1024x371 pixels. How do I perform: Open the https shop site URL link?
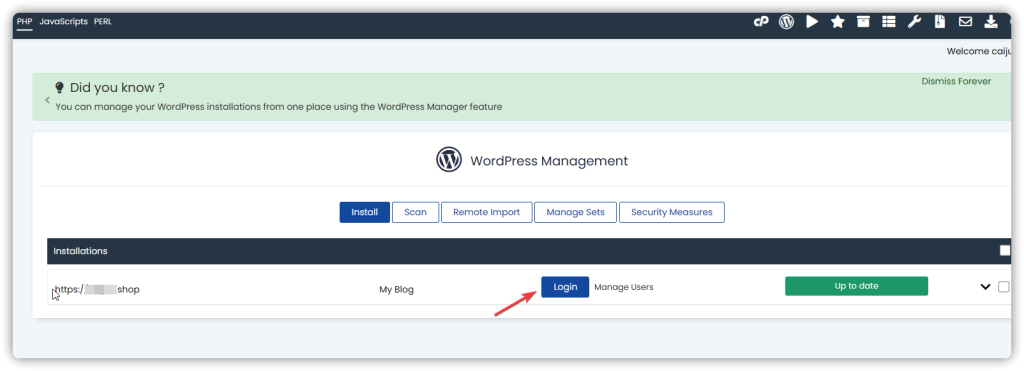(97, 289)
